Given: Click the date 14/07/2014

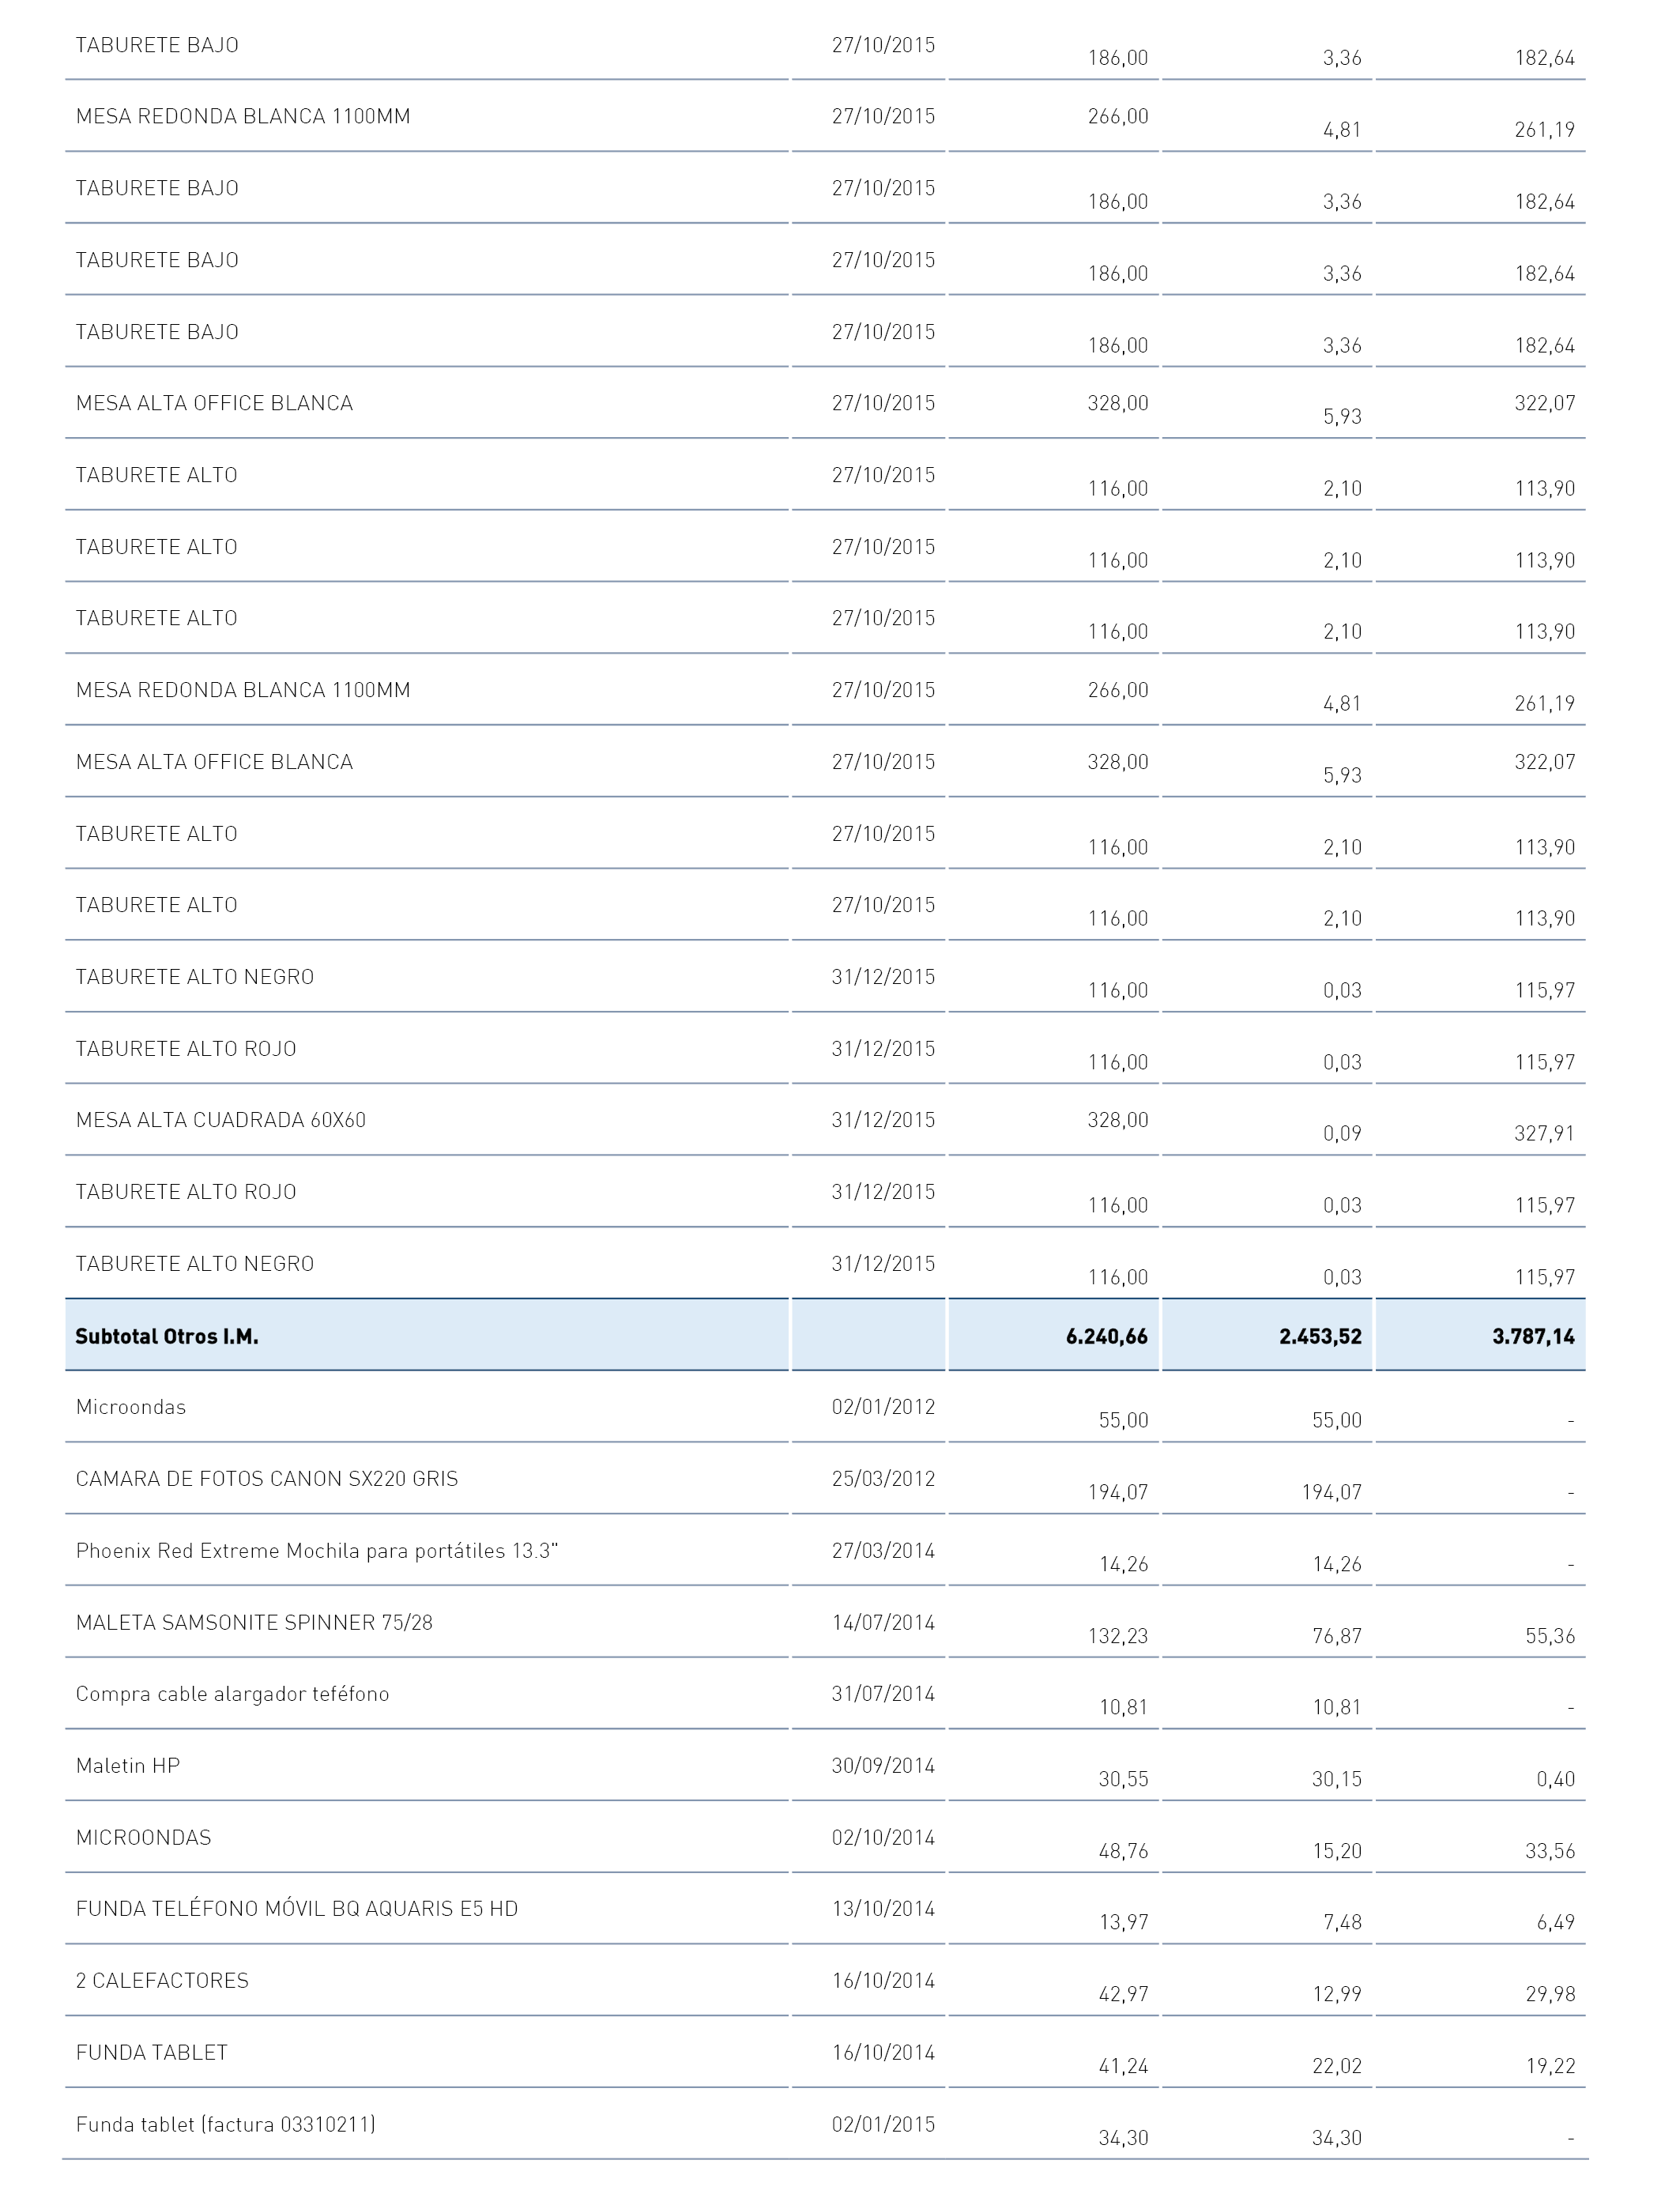Looking at the screenshot, I should click(883, 1623).
